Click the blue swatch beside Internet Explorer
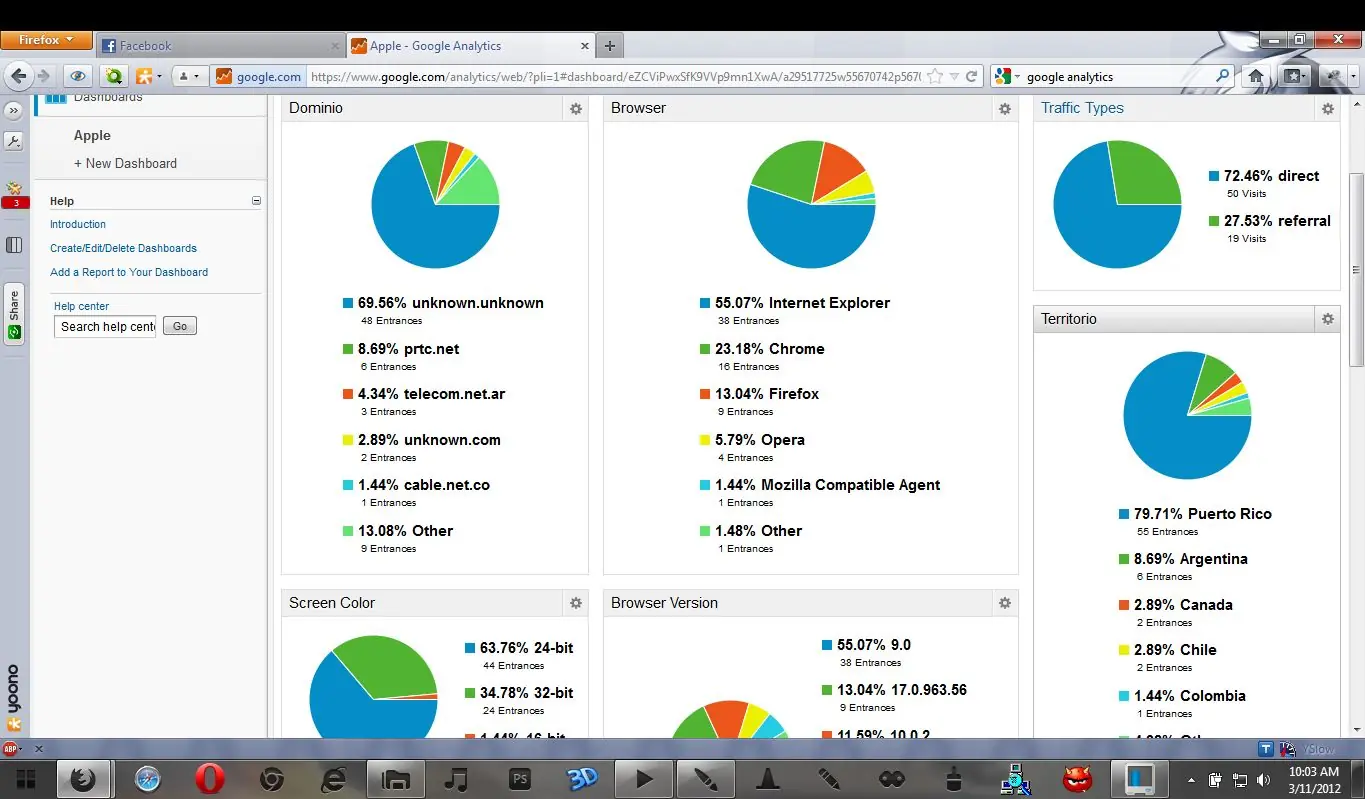Image resolution: width=1365 pixels, height=799 pixels. [x=706, y=303]
